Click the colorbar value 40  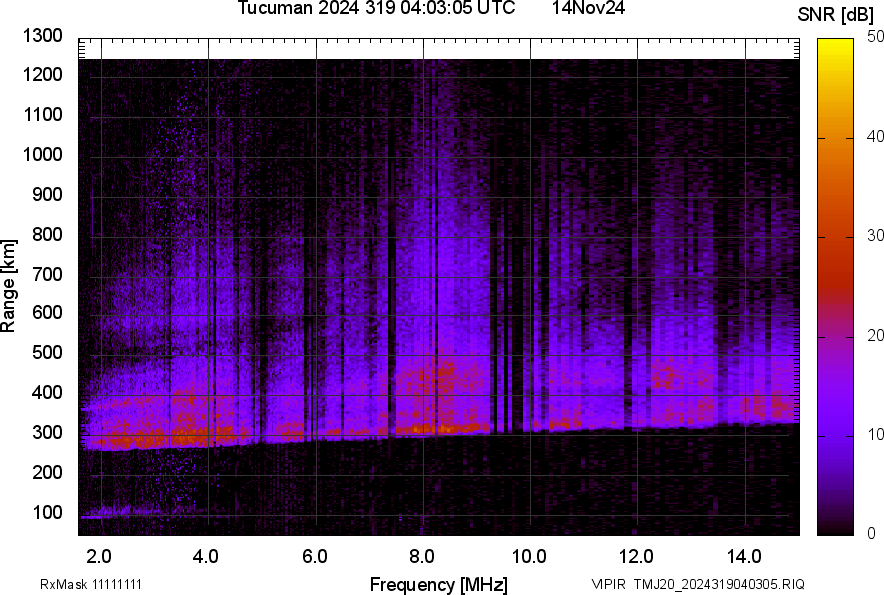(875, 136)
